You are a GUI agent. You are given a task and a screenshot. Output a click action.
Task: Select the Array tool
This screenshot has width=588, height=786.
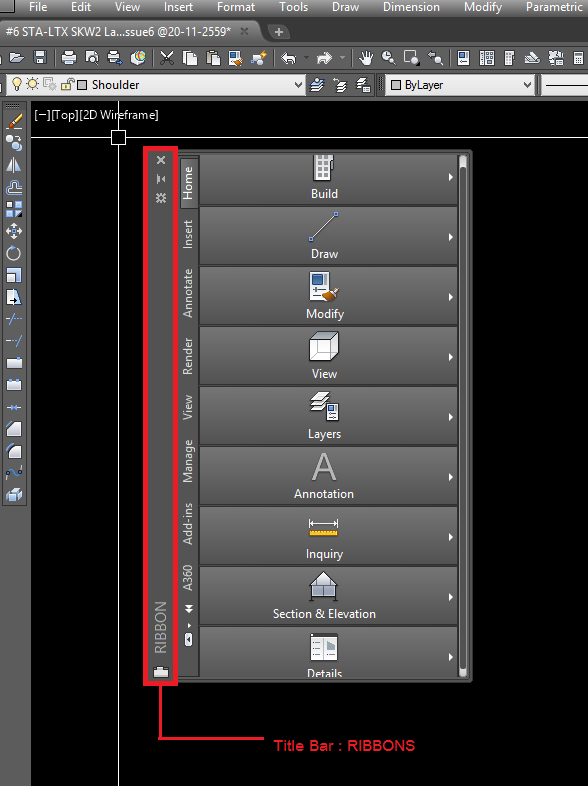14,210
